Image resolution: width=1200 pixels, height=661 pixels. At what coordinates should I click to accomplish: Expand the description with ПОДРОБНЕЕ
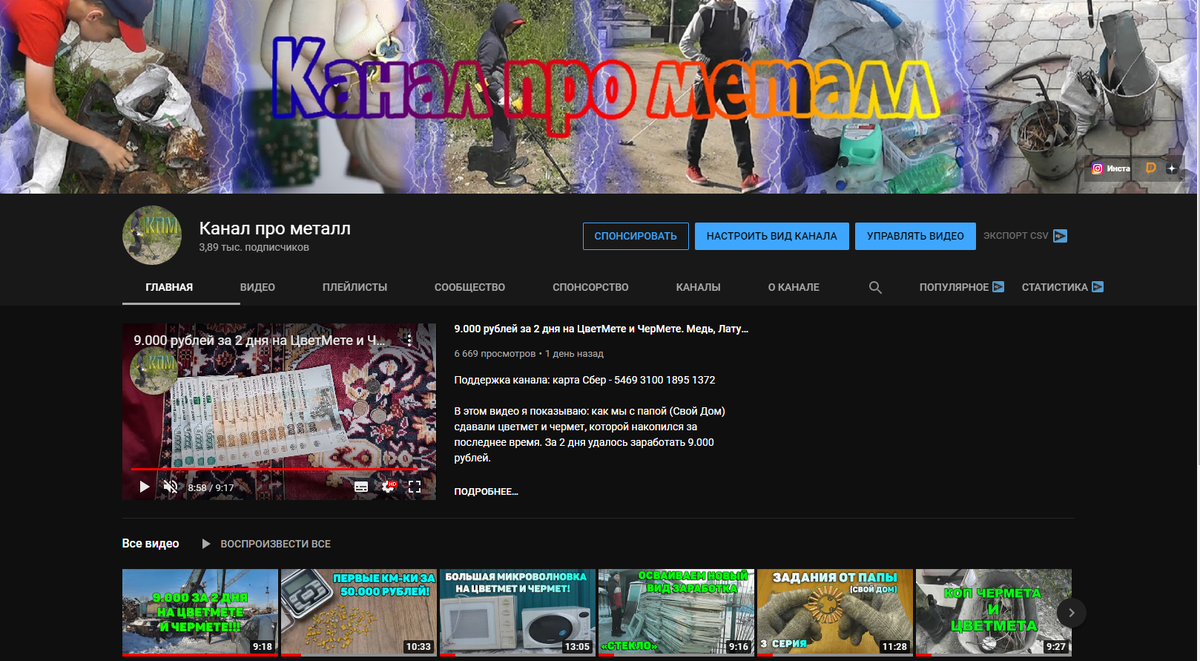point(484,491)
